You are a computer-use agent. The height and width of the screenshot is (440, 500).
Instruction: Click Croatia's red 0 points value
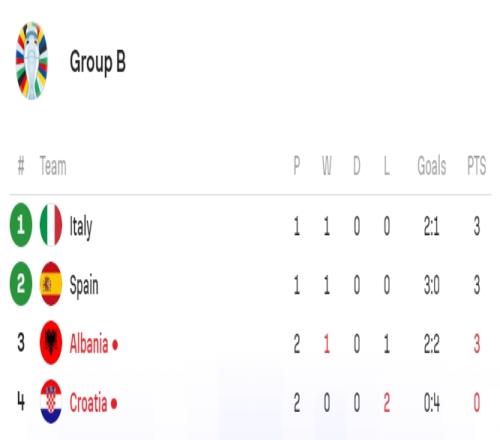[x=477, y=403]
